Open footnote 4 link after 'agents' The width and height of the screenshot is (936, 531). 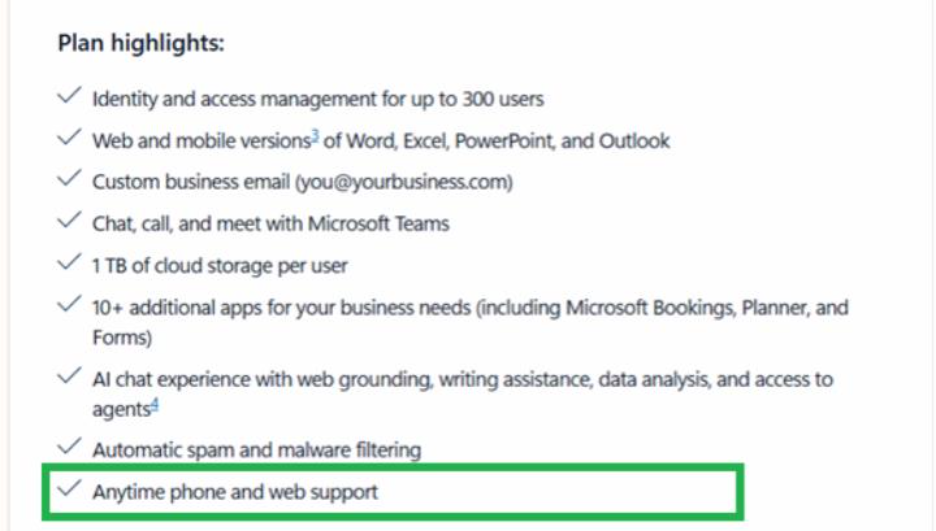155,405
